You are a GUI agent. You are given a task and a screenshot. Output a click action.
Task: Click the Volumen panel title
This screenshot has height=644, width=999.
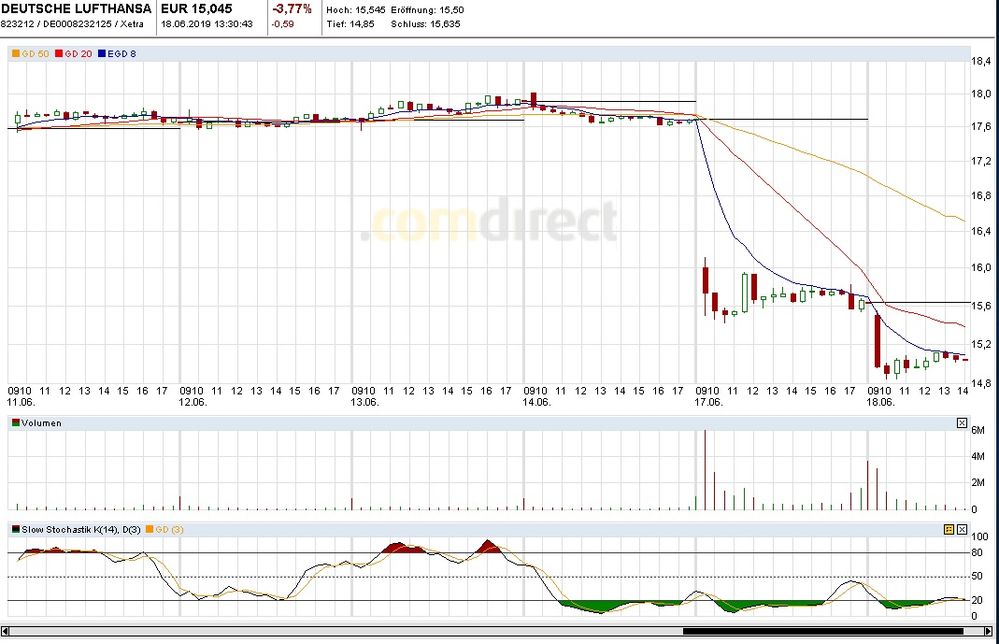point(41,423)
